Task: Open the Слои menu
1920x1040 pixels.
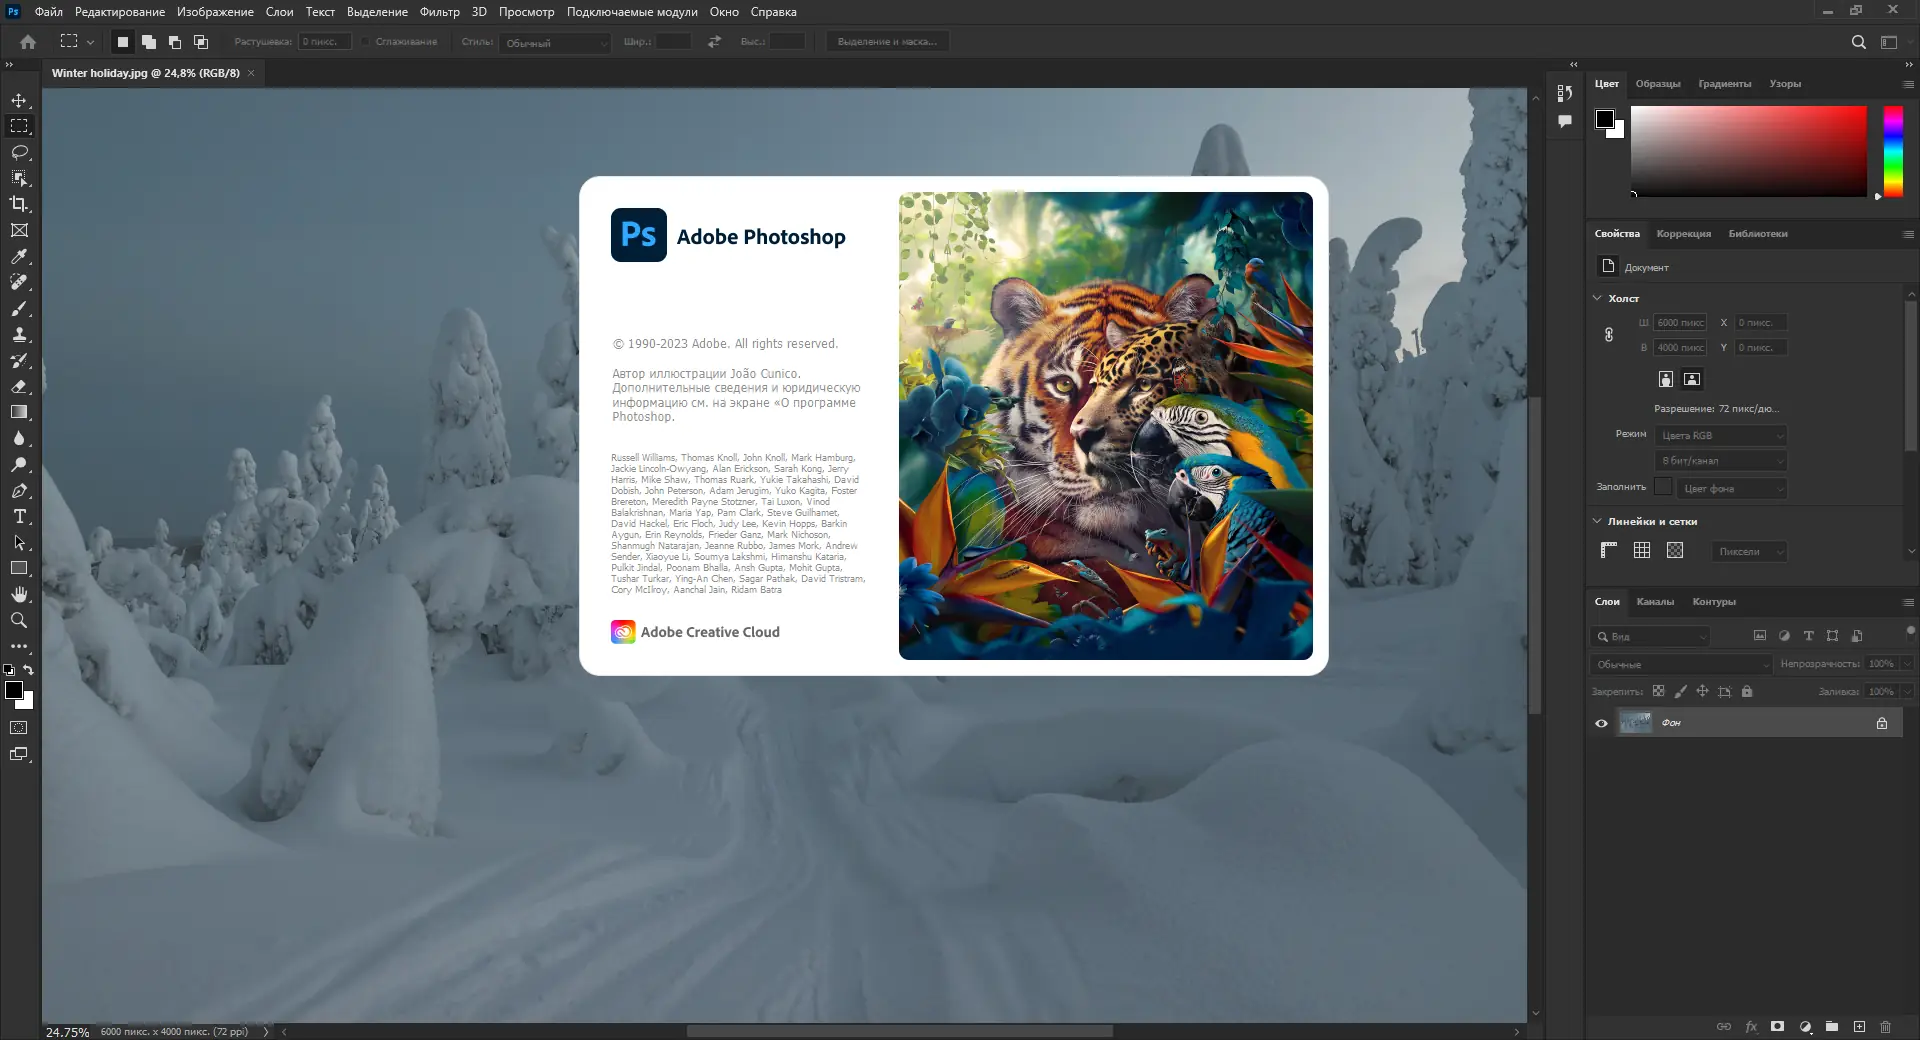Action: tap(279, 12)
